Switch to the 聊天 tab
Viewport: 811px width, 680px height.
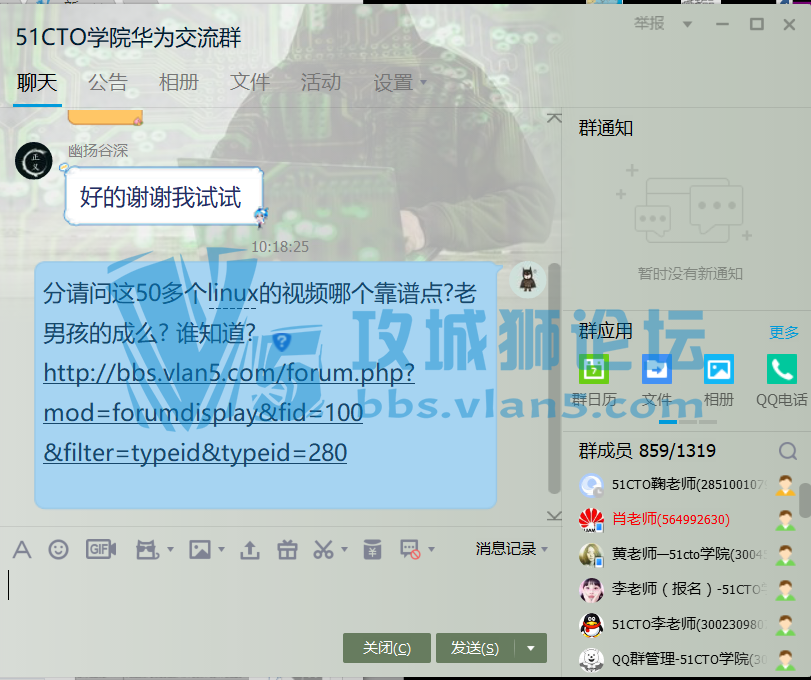coord(37,82)
